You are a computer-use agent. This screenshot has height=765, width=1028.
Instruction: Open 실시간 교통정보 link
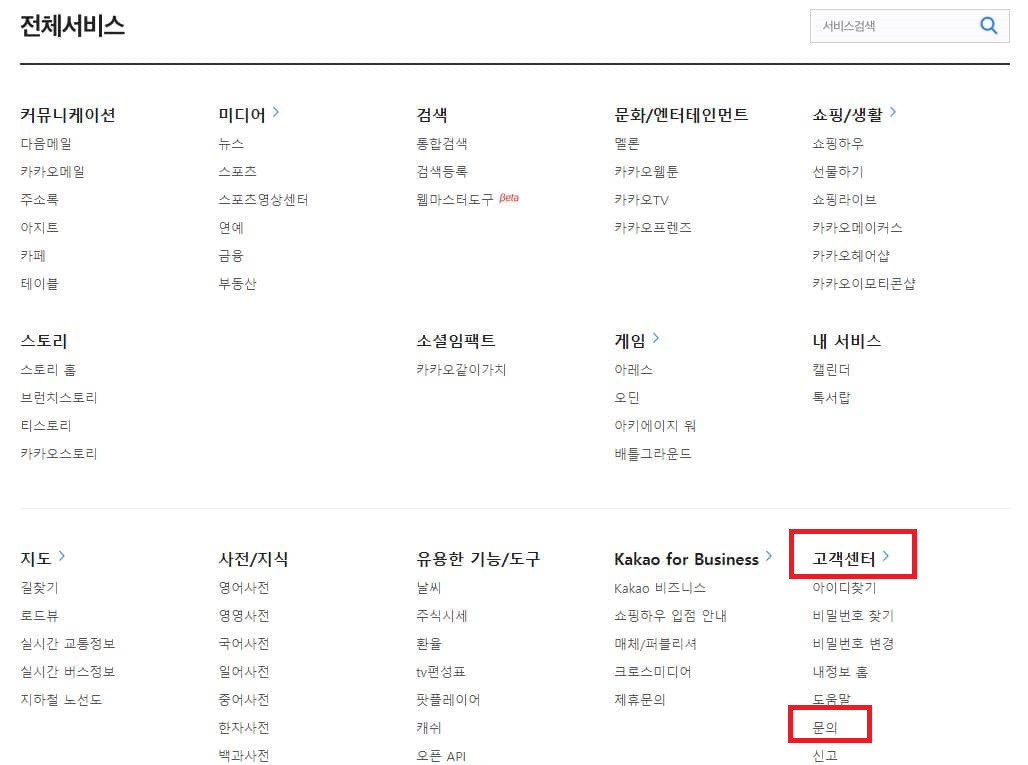68,644
